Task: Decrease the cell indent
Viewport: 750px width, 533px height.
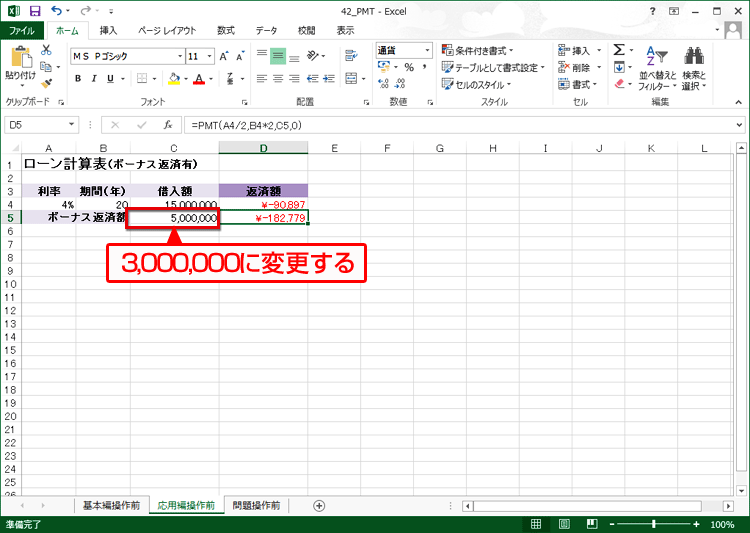Action: [x=312, y=78]
